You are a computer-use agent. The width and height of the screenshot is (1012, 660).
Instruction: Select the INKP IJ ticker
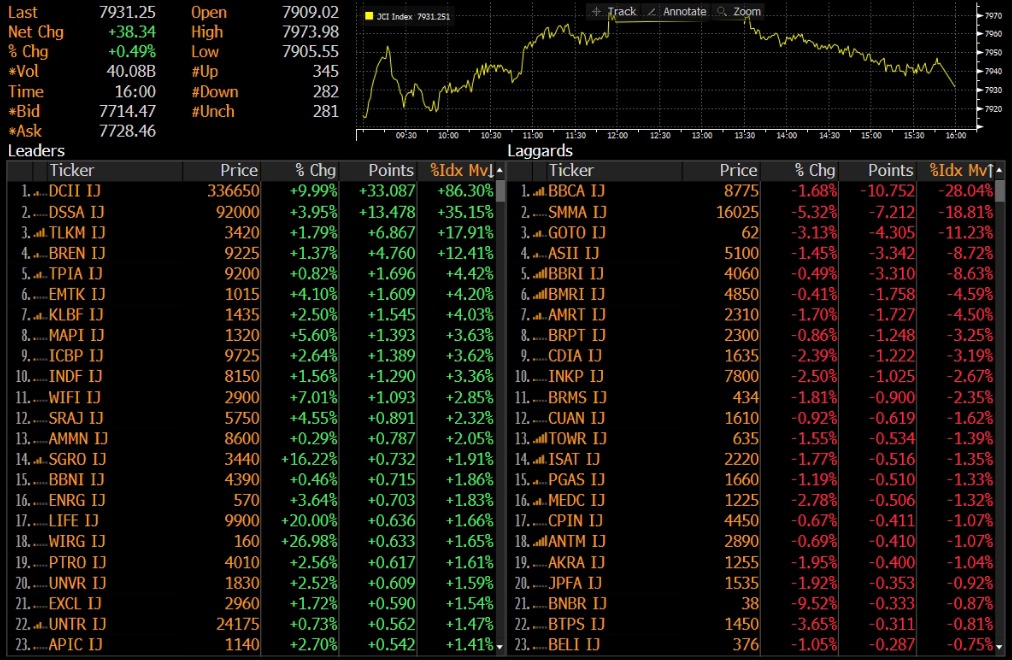576,376
